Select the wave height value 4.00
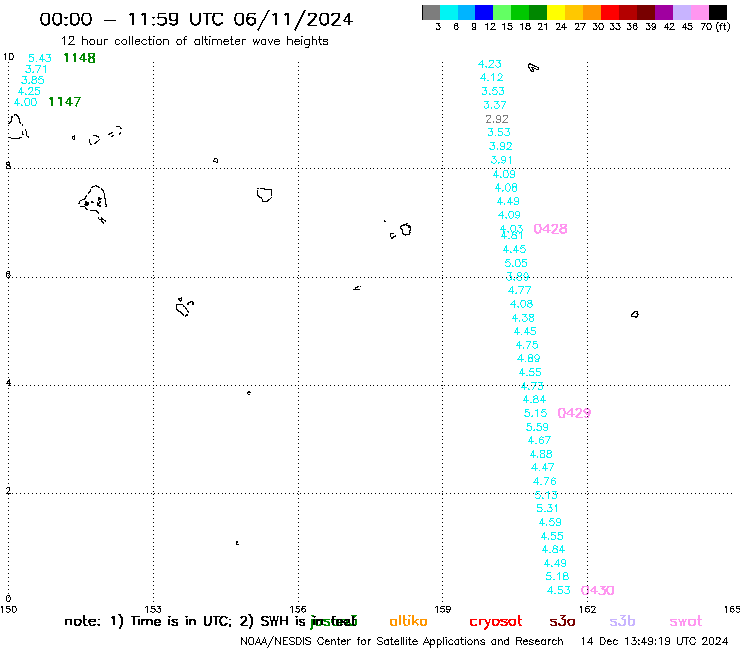 [25, 102]
